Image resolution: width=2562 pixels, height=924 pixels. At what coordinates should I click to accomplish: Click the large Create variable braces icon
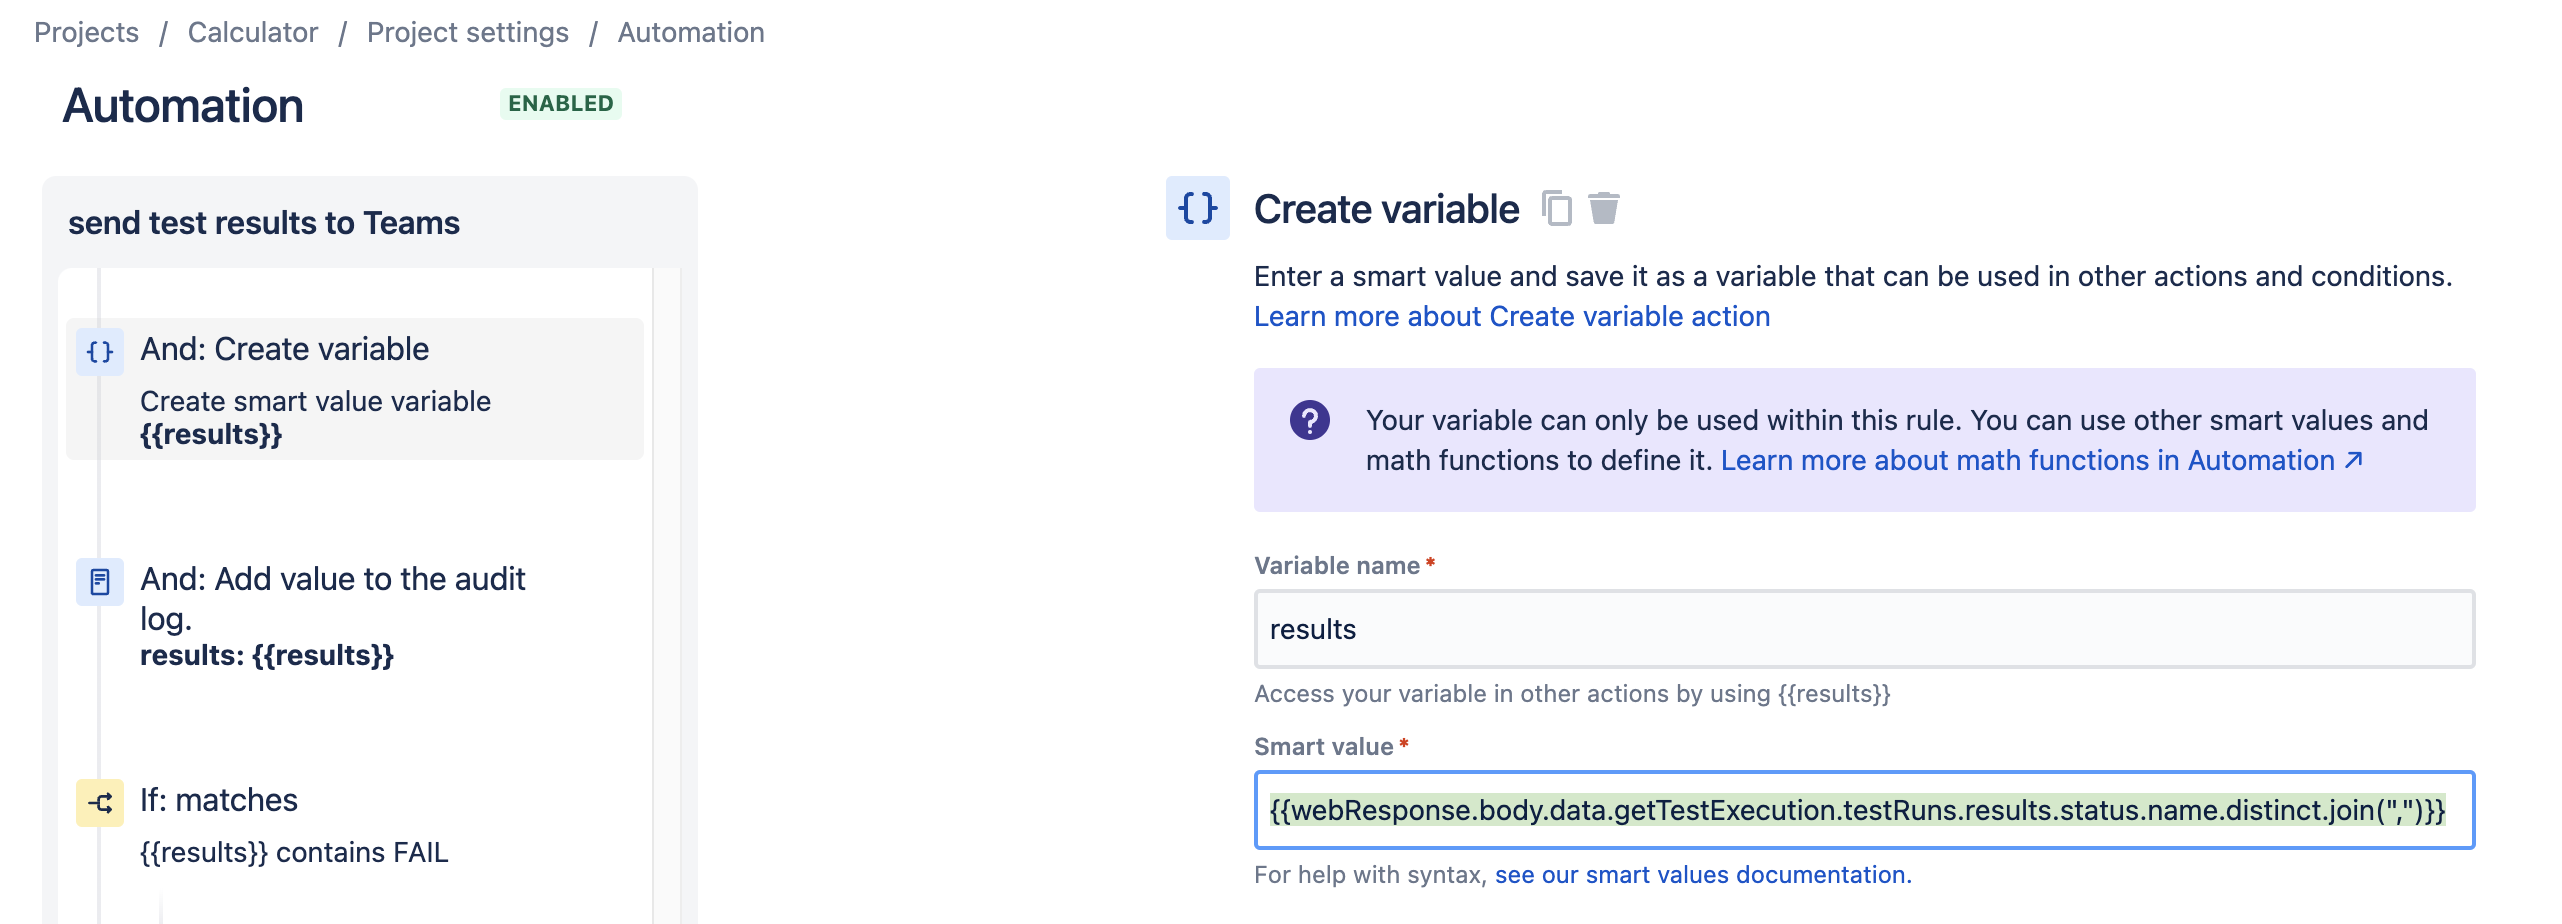(1198, 208)
